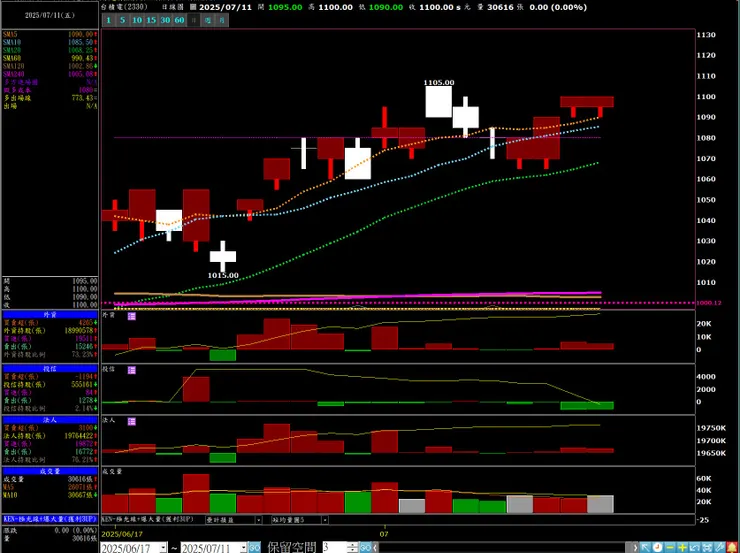
Task: Click the 1105.00 high price label on chart
Action: point(439,83)
